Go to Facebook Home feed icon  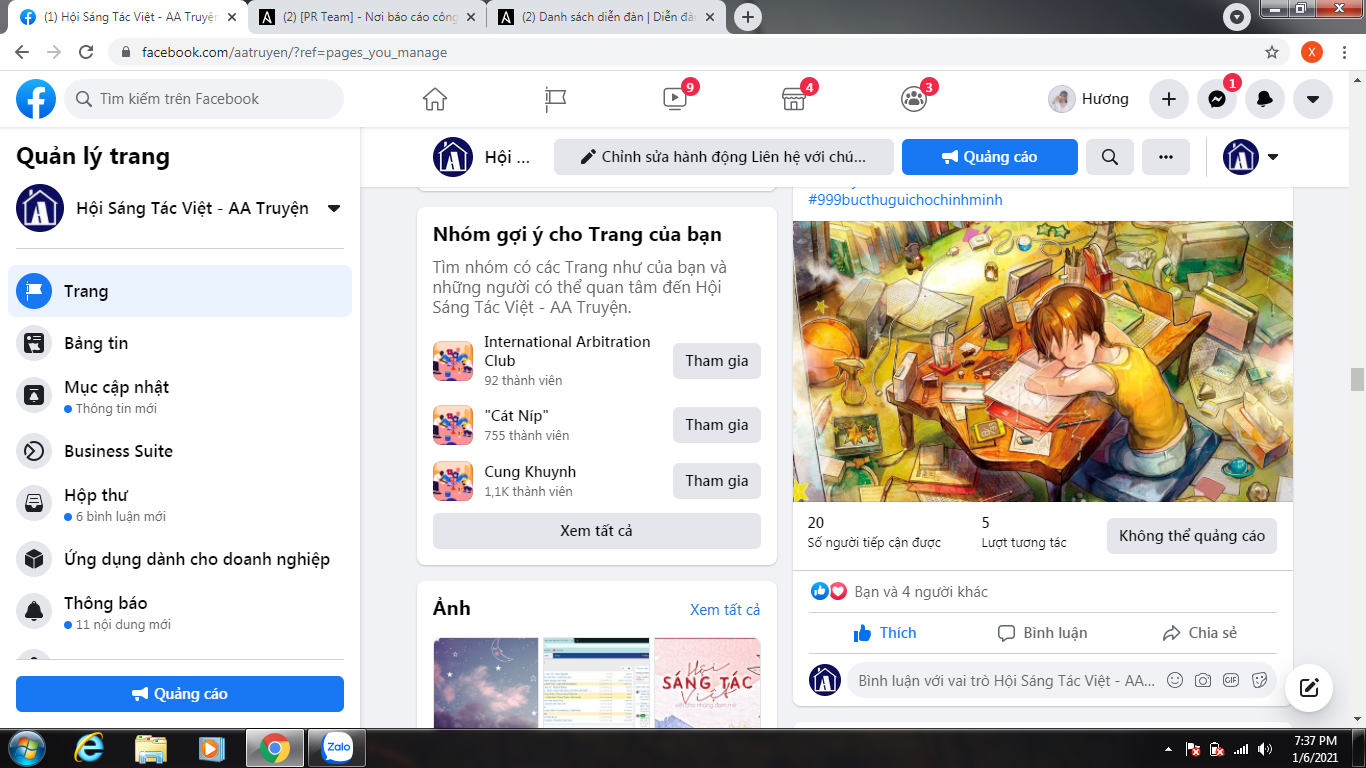[435, 99]
